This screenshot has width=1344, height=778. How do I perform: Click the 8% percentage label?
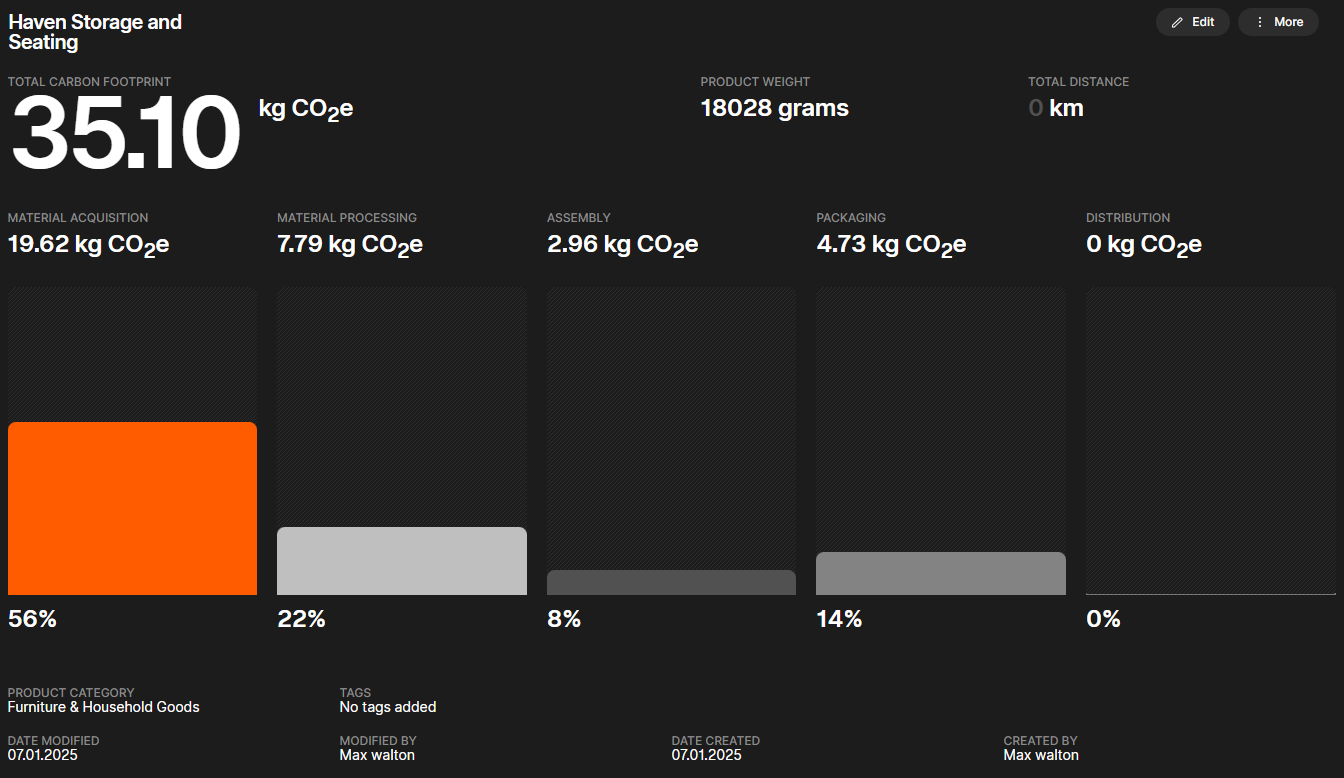point(564,619)
